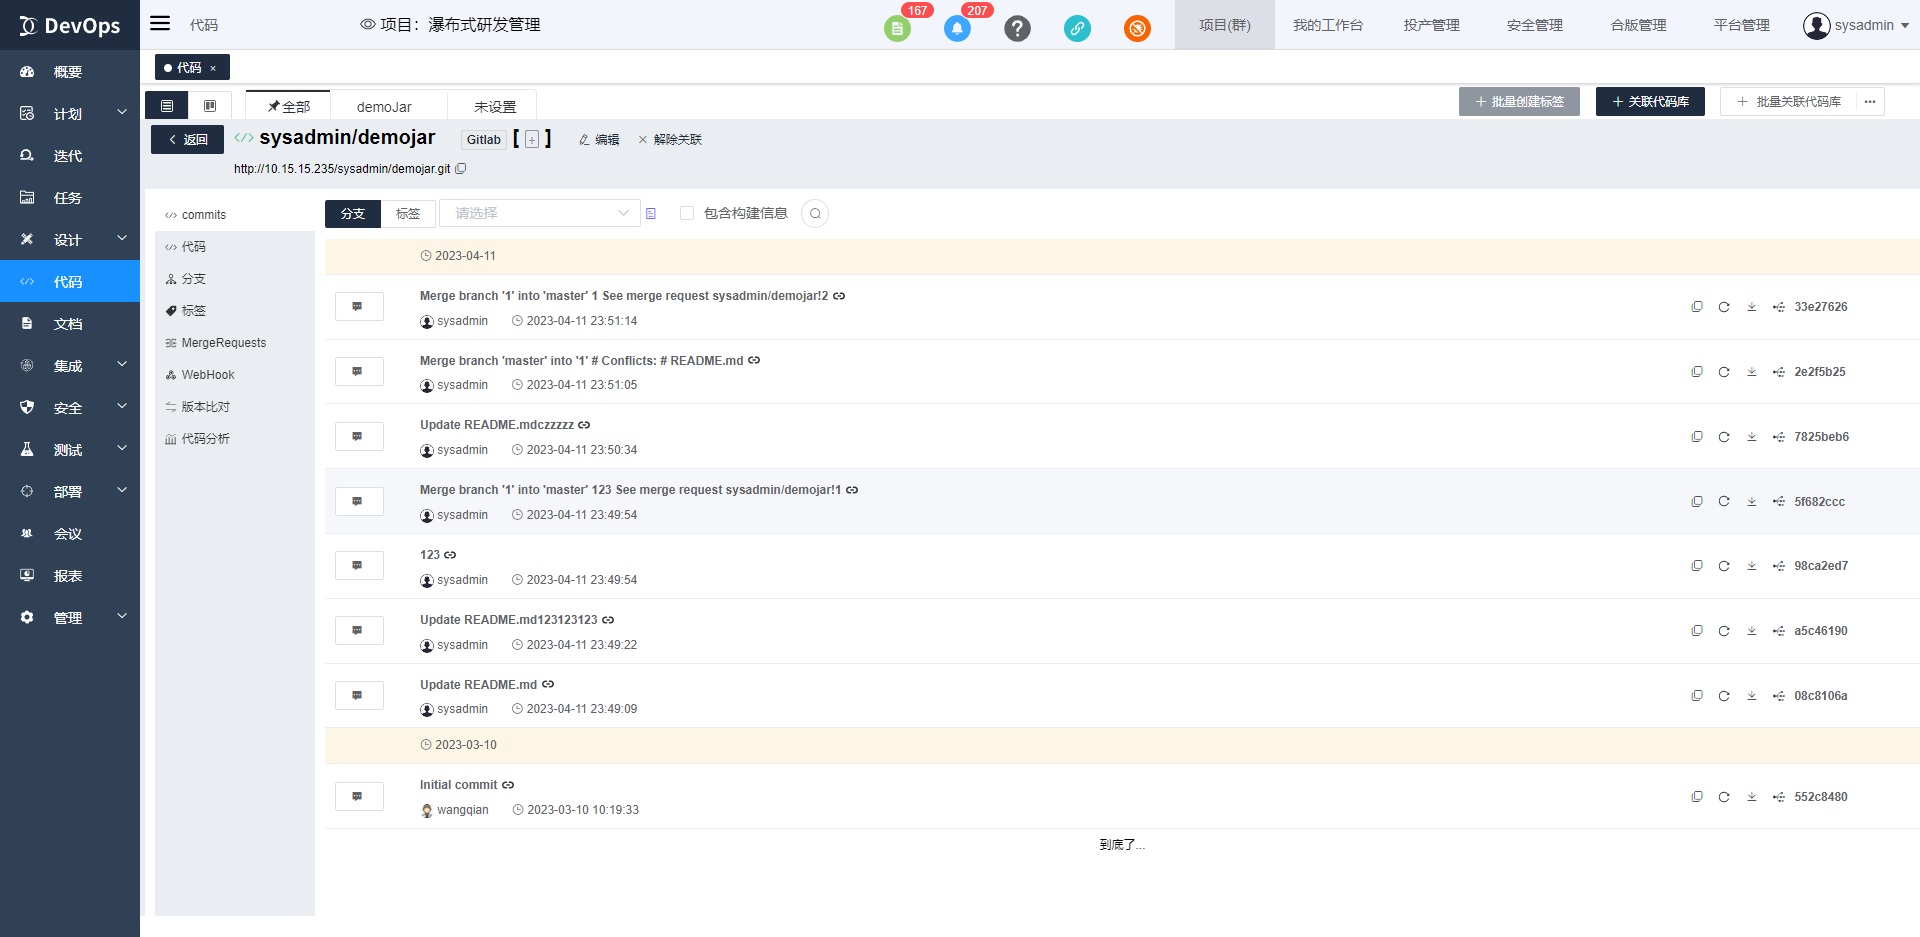Screen dimensions: 1920x937
Task: Copy icon for commit 7825beb6
Action: [1697, 437]
